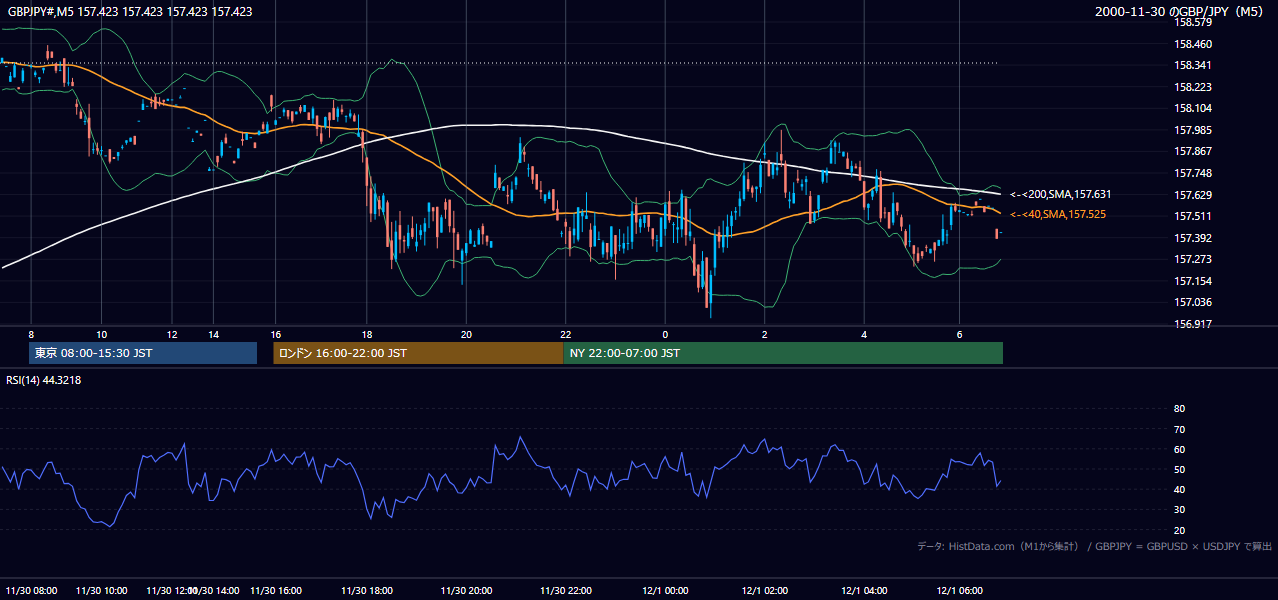Click price axis value 157.036
Viewport: 1278px width, 600px height.
(x=1193, y=302)
